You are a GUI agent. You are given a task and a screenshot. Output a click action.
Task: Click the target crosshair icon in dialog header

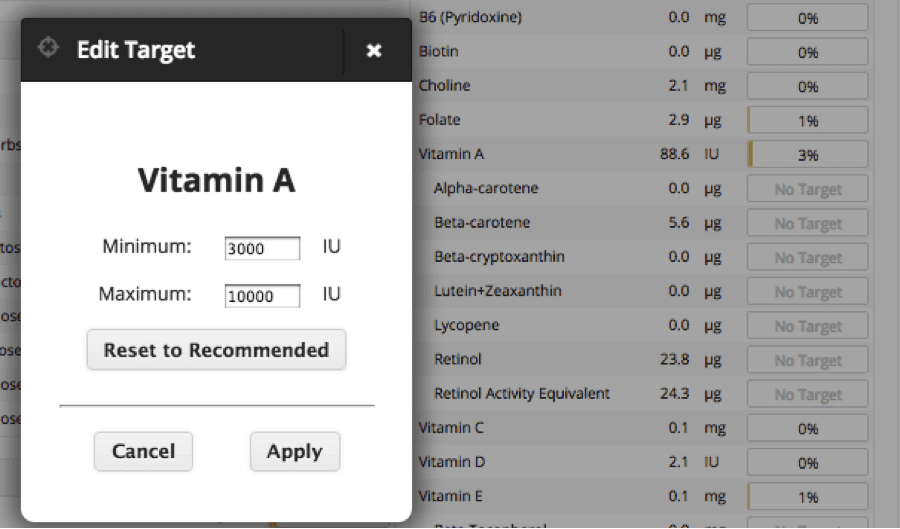coord(48,48)
